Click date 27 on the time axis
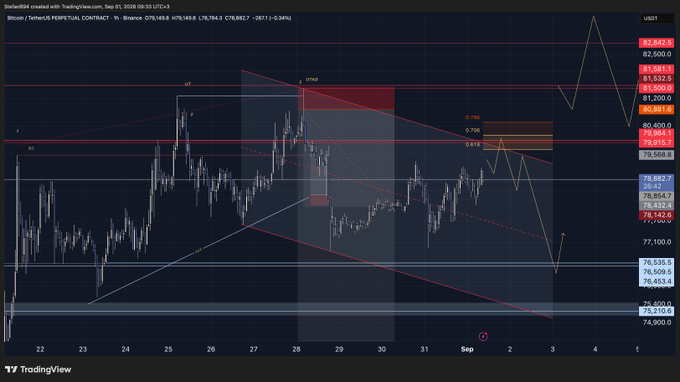 coord(253,349)
